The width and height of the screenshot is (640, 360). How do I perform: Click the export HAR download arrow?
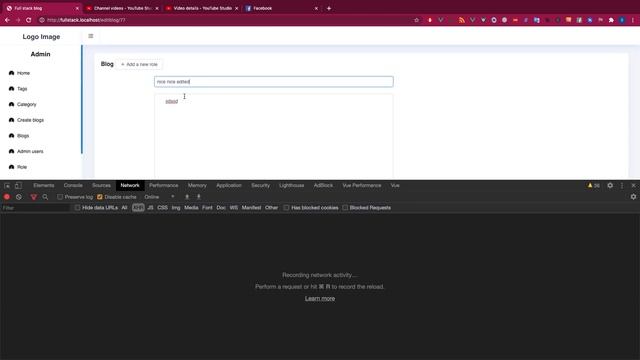point(199,197)
